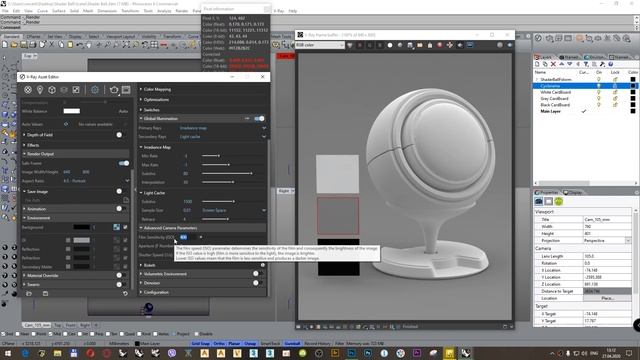This screenshot has height=360, width=640.
Task: Click the load settings folder icon in Asset Editor
Action: 29,293
